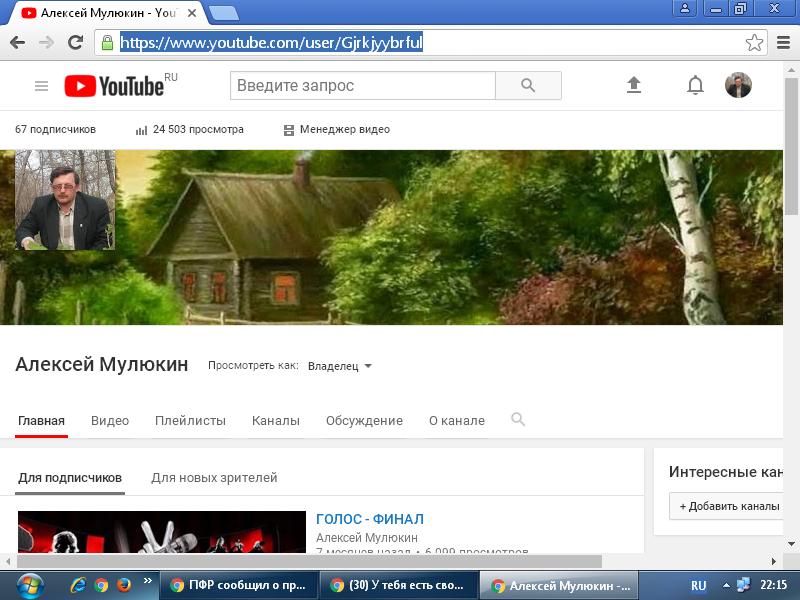800x600 pixels.
Task: Open the Chrome three-line menu
Action: coord(782,43)
